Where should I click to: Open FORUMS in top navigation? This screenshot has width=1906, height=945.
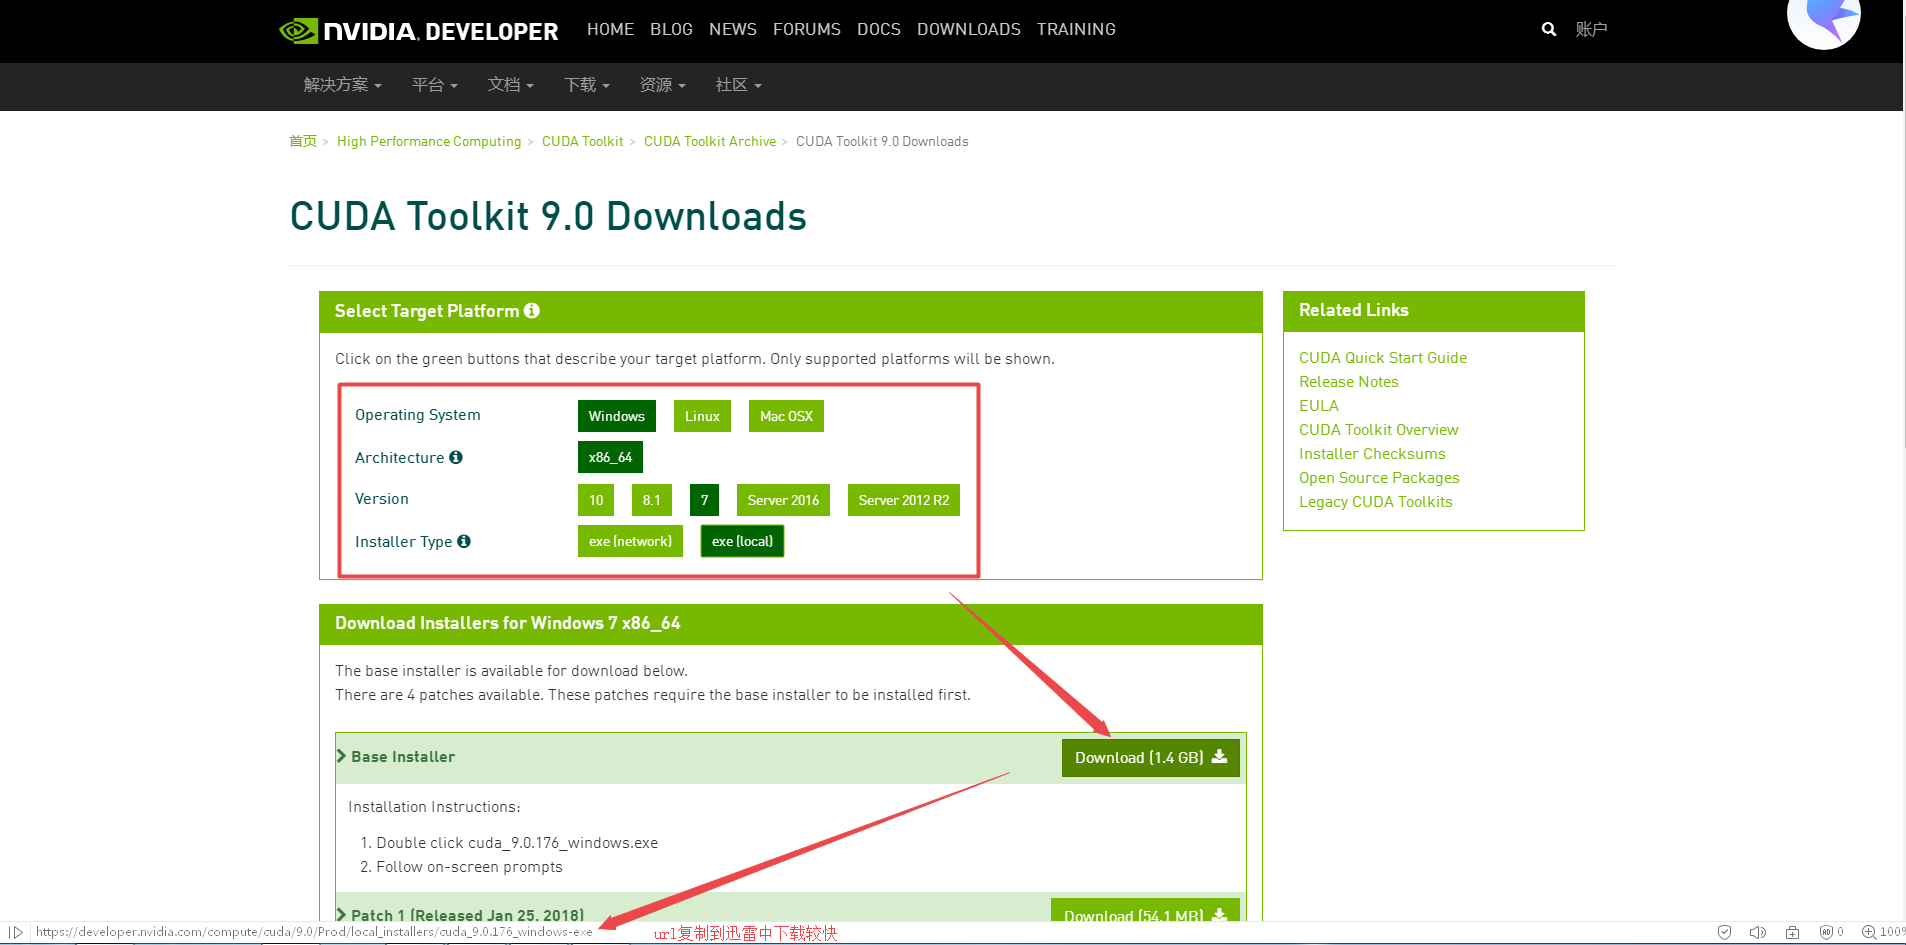807,29
